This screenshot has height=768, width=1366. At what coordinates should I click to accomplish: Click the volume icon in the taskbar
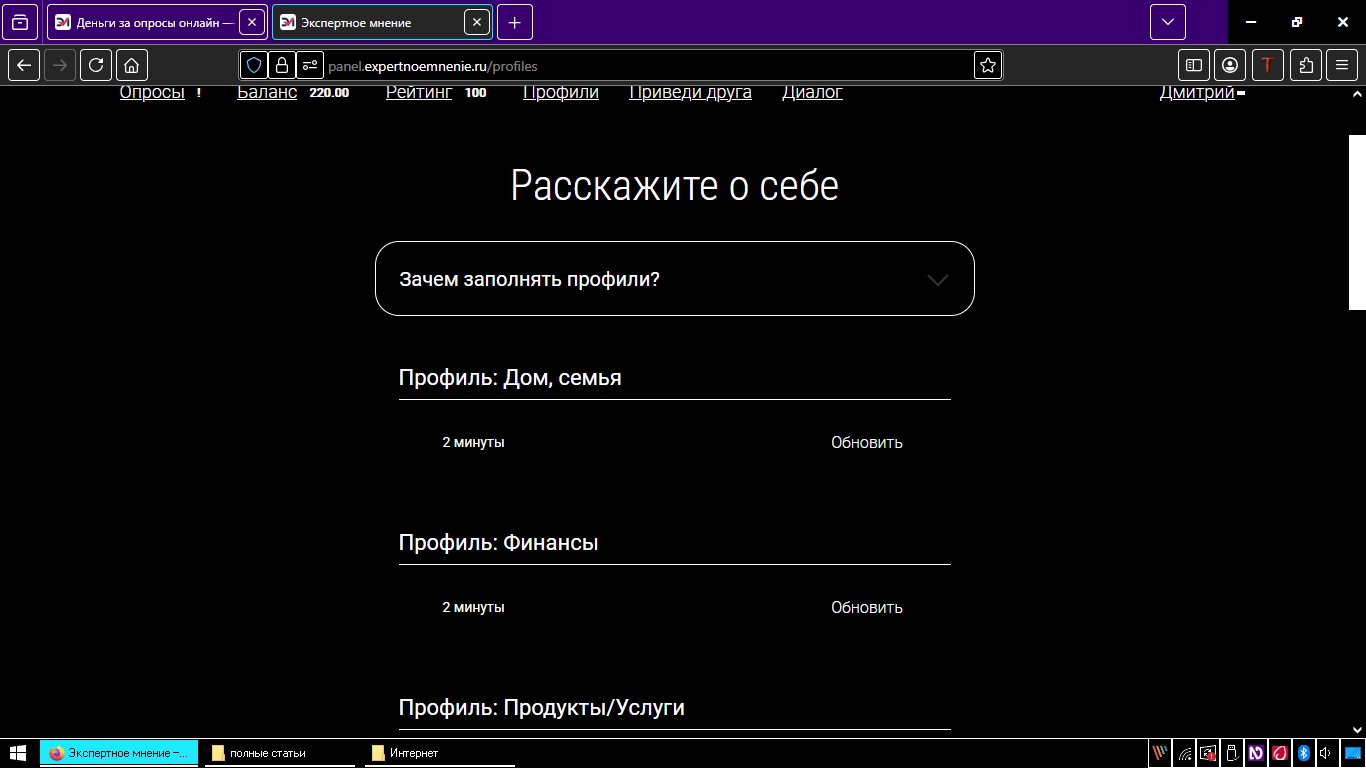[x=1326, y=753]
